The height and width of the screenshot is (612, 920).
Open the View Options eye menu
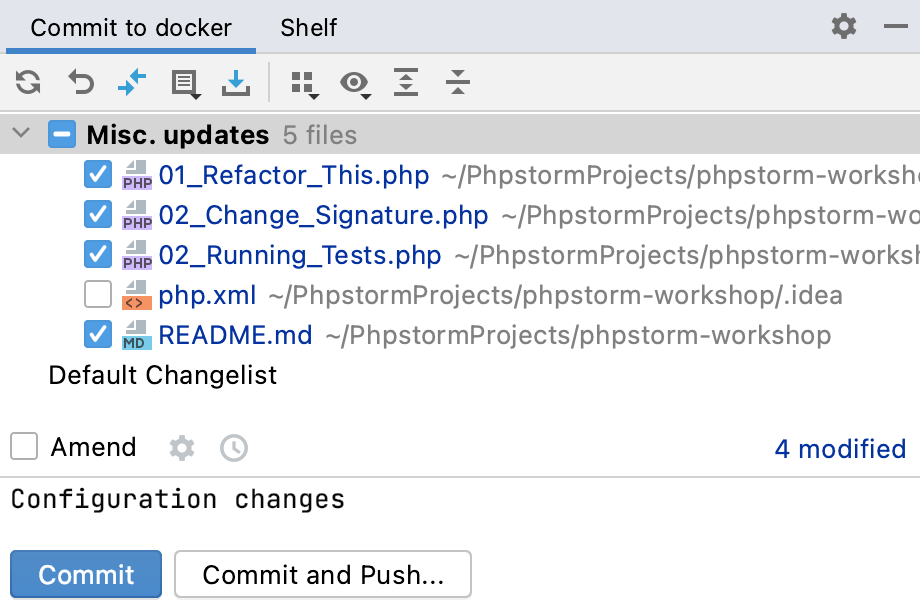click(x=355, y=84)
